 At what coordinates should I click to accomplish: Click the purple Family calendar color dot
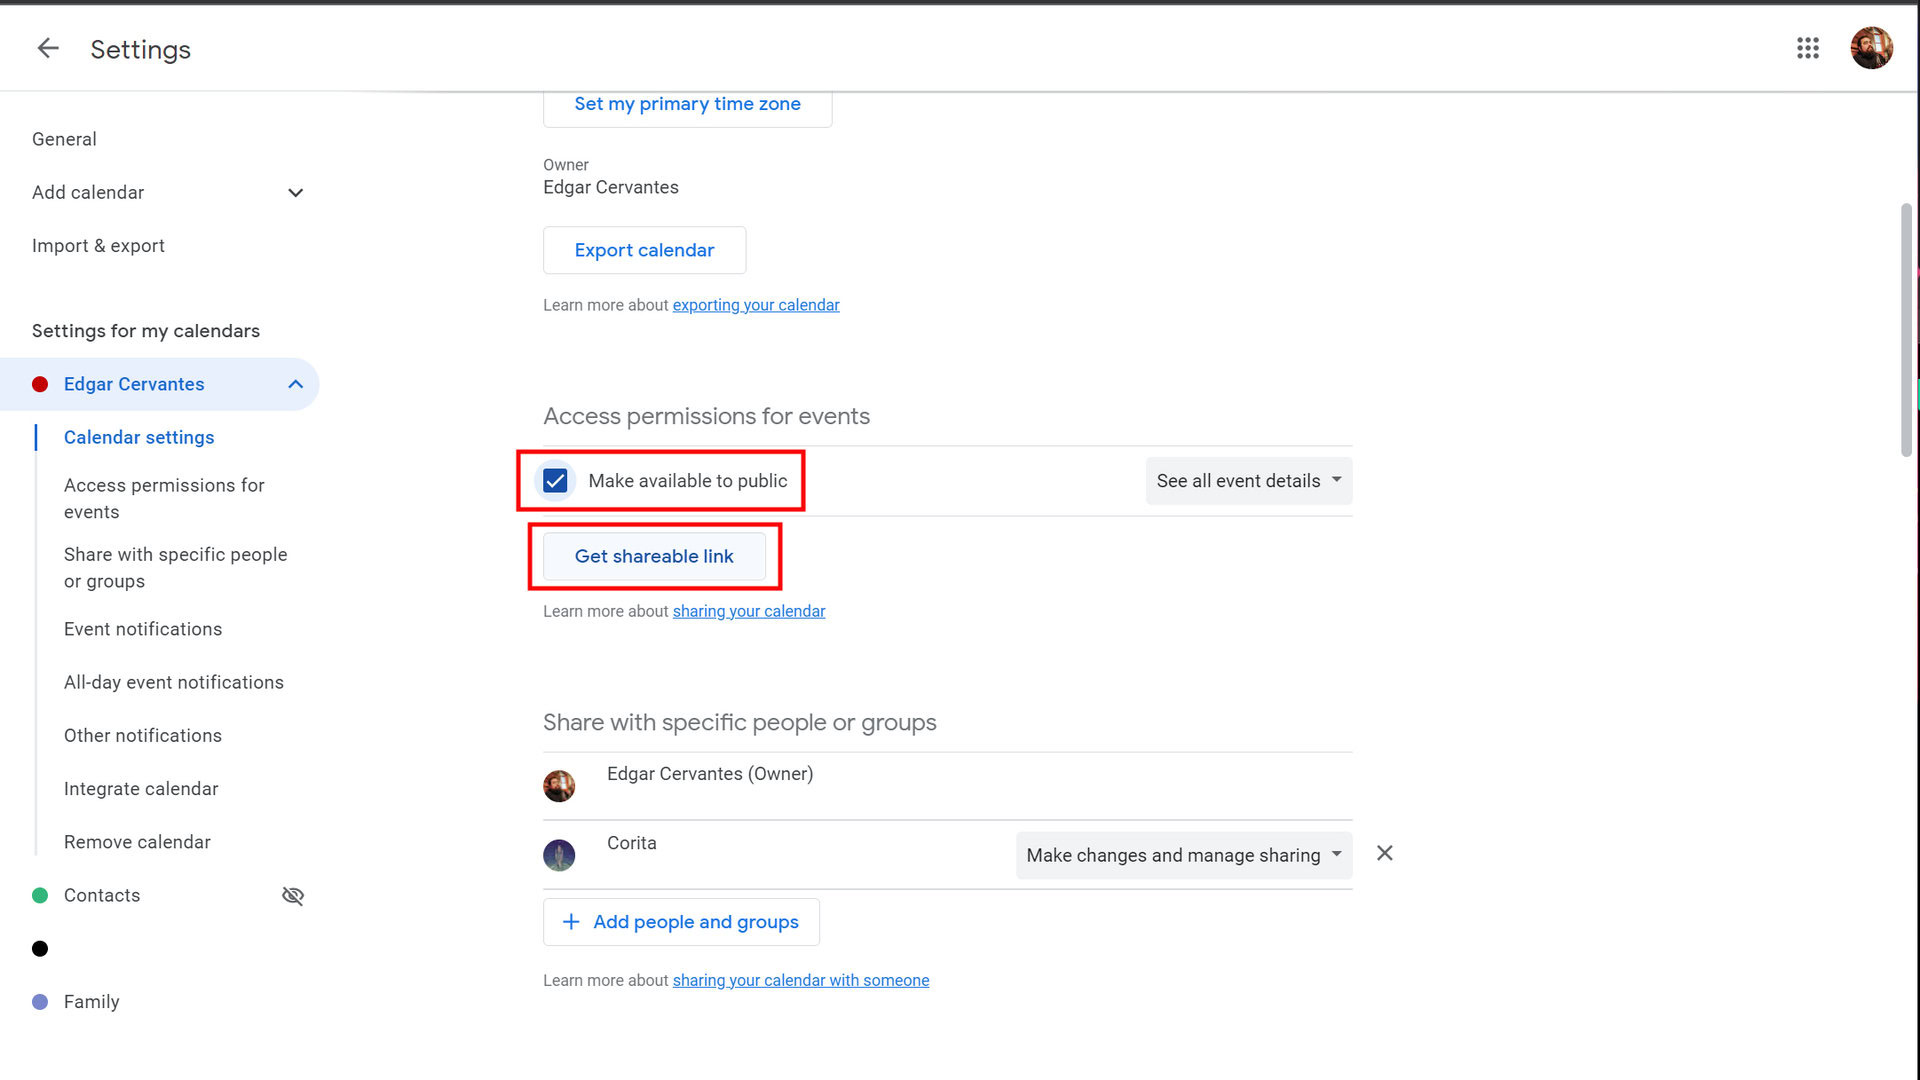[x=40, y=1002]
